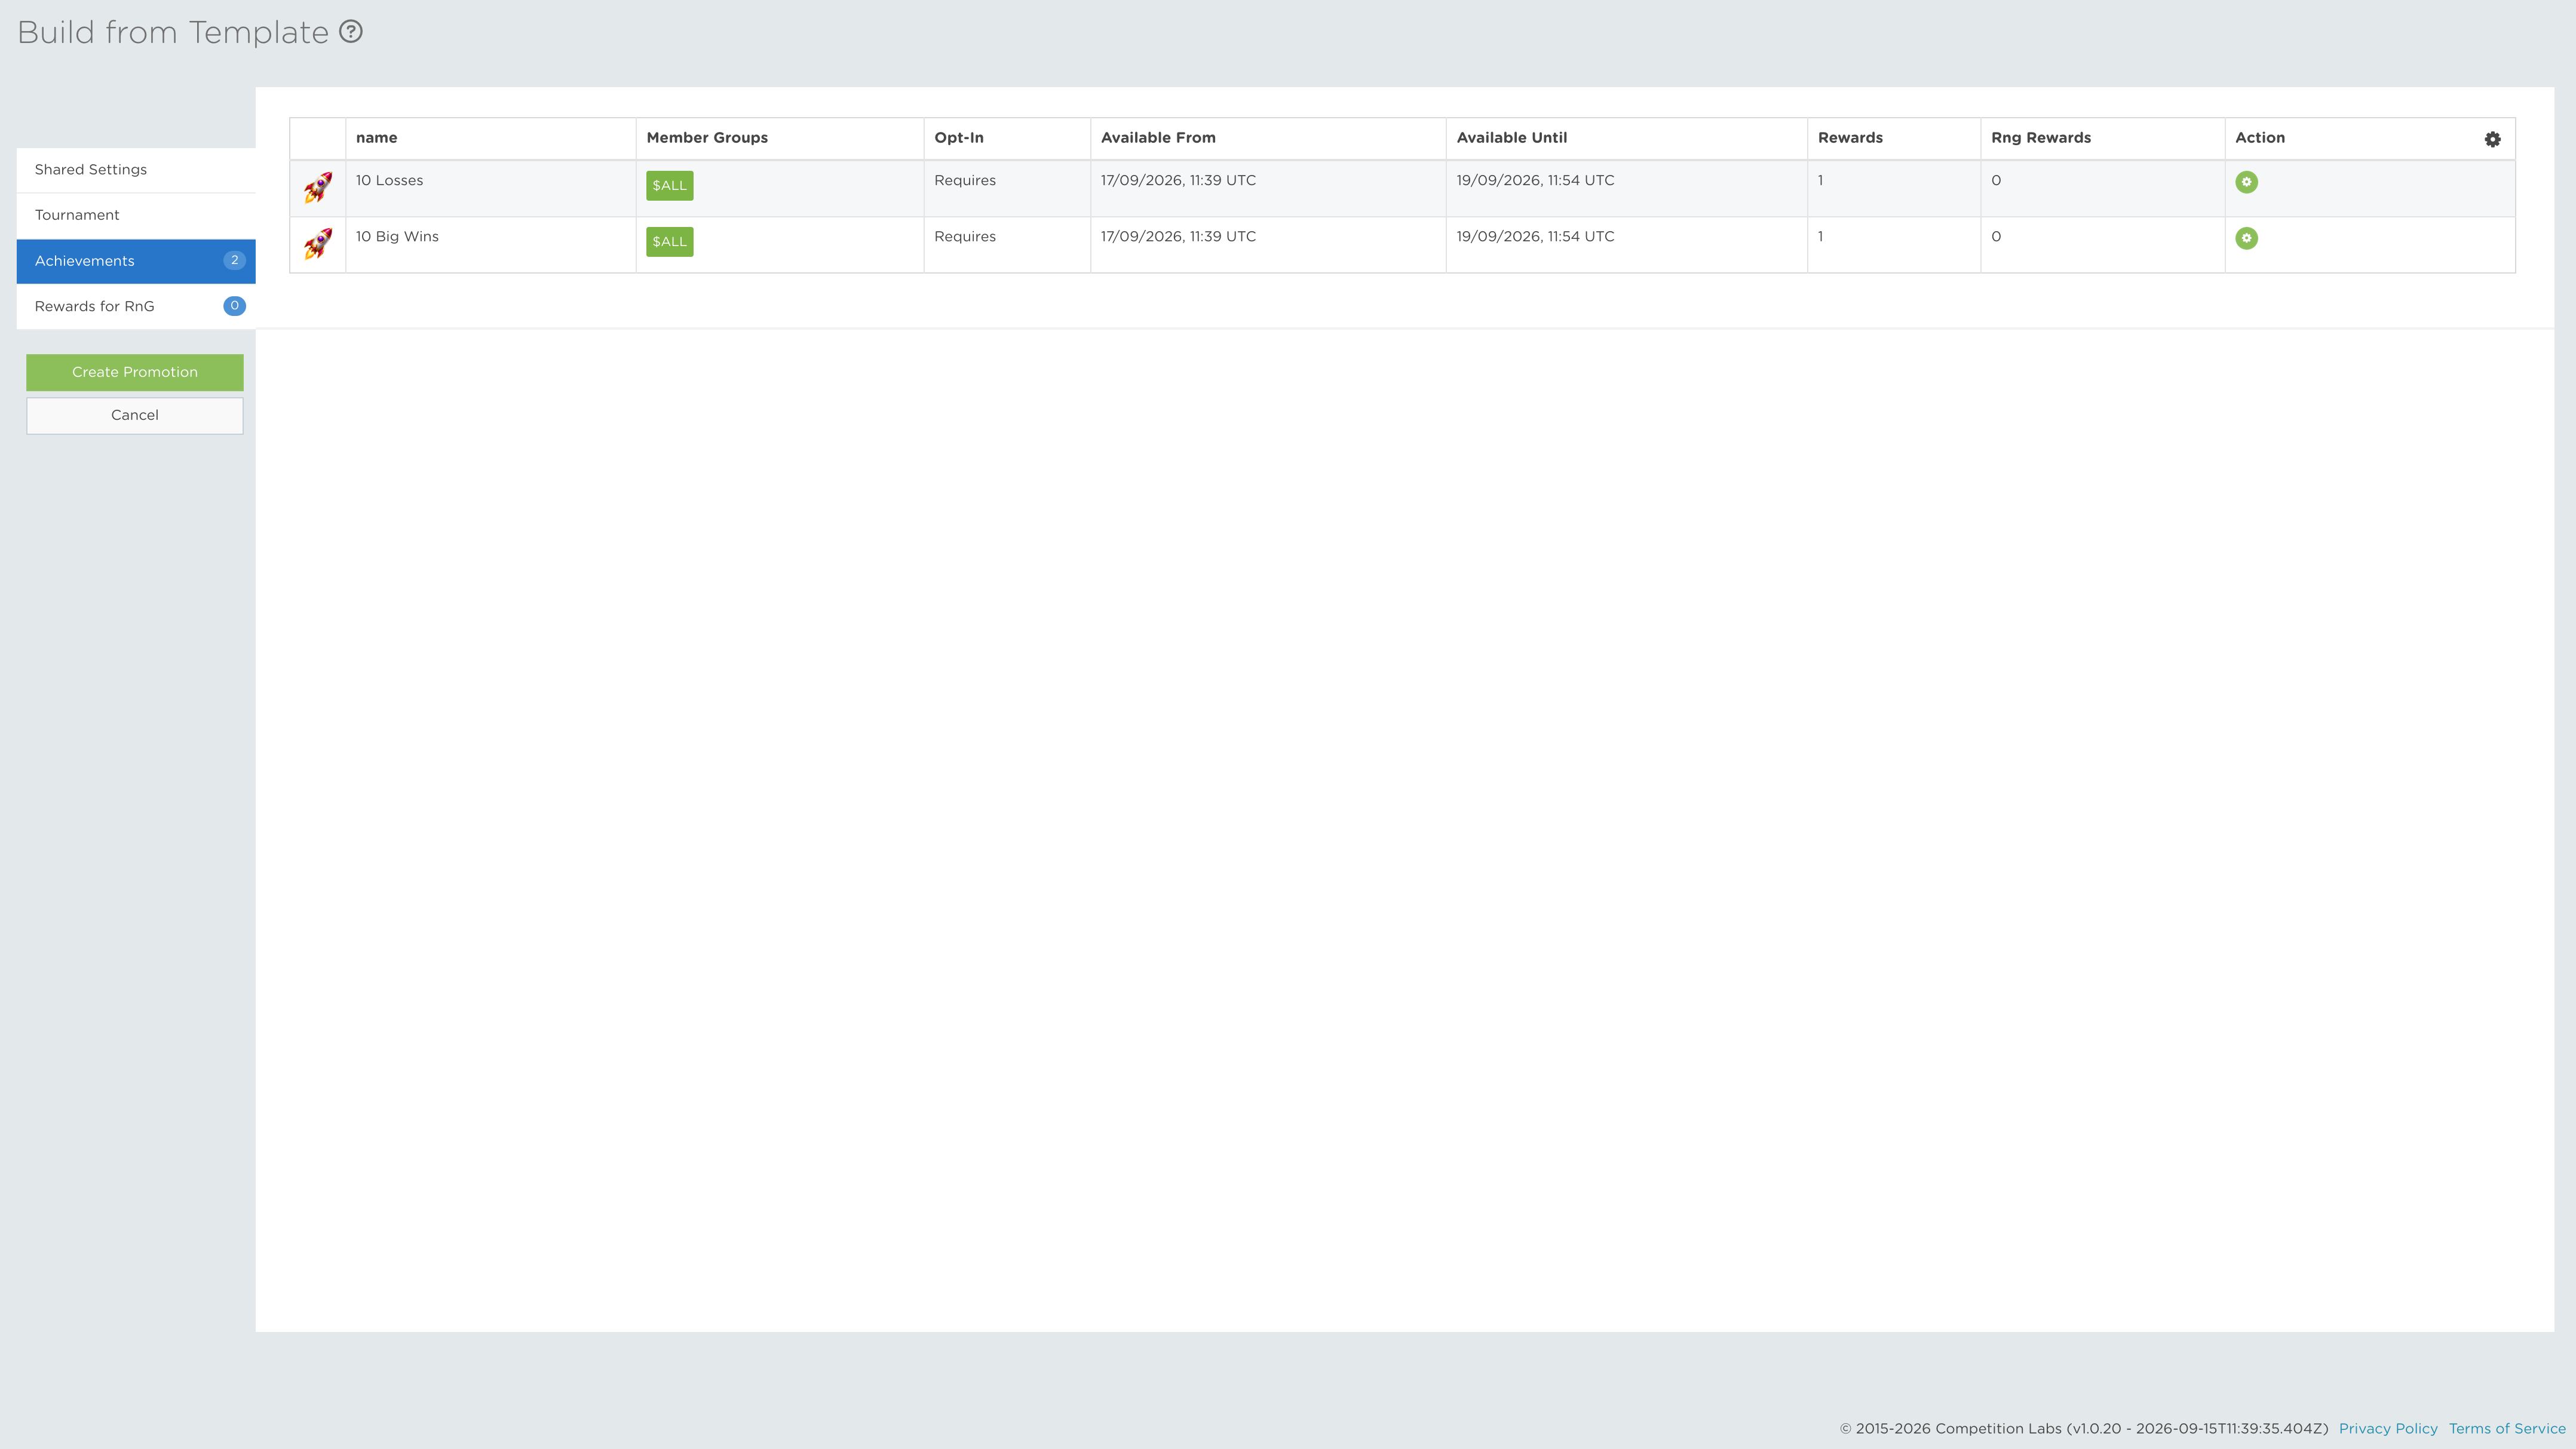Cancel building from template
This screenshot has width=2576, height=1449.
(135, 415)
